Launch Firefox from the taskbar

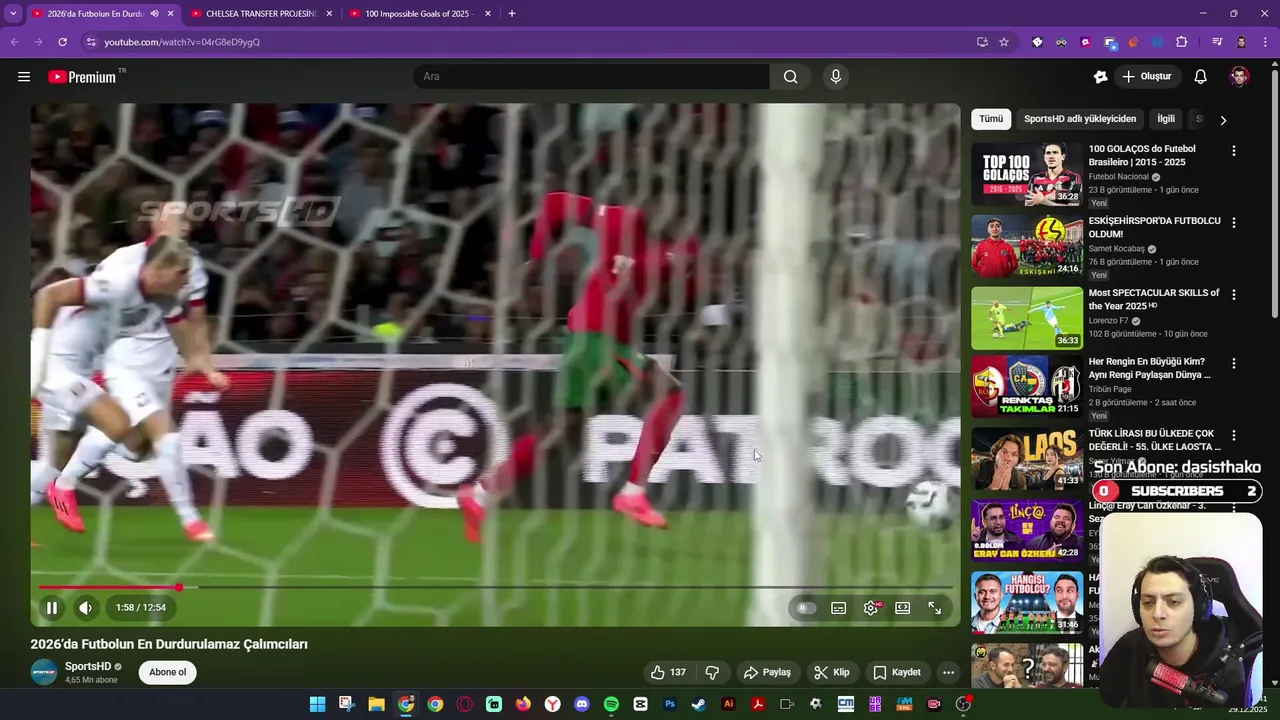click(x=523, y=704)
